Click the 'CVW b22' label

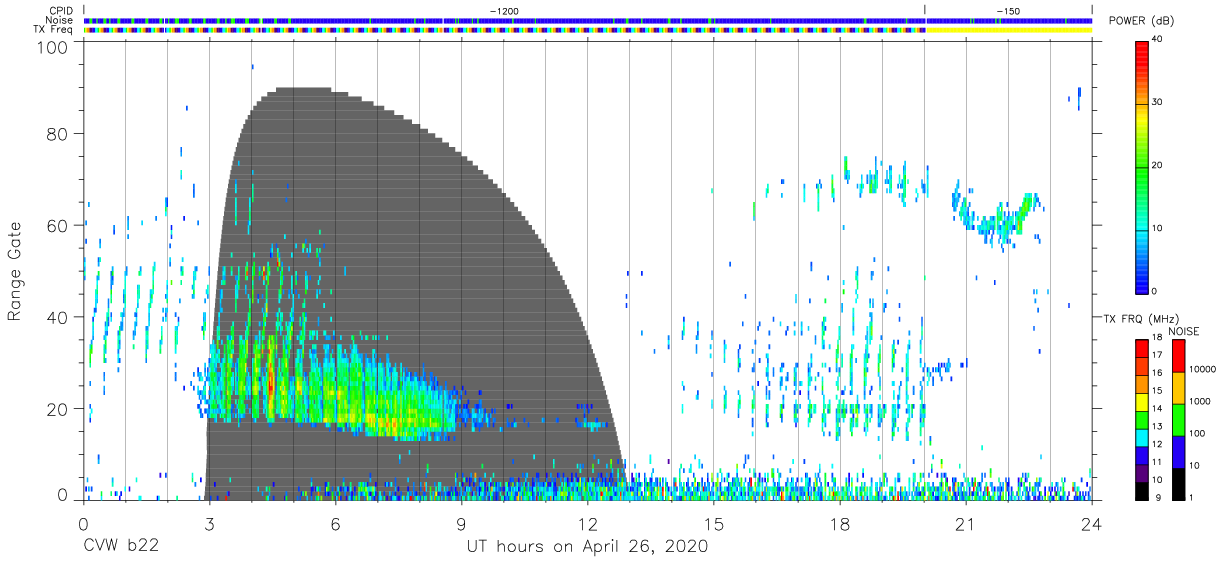tap(122, 547)
